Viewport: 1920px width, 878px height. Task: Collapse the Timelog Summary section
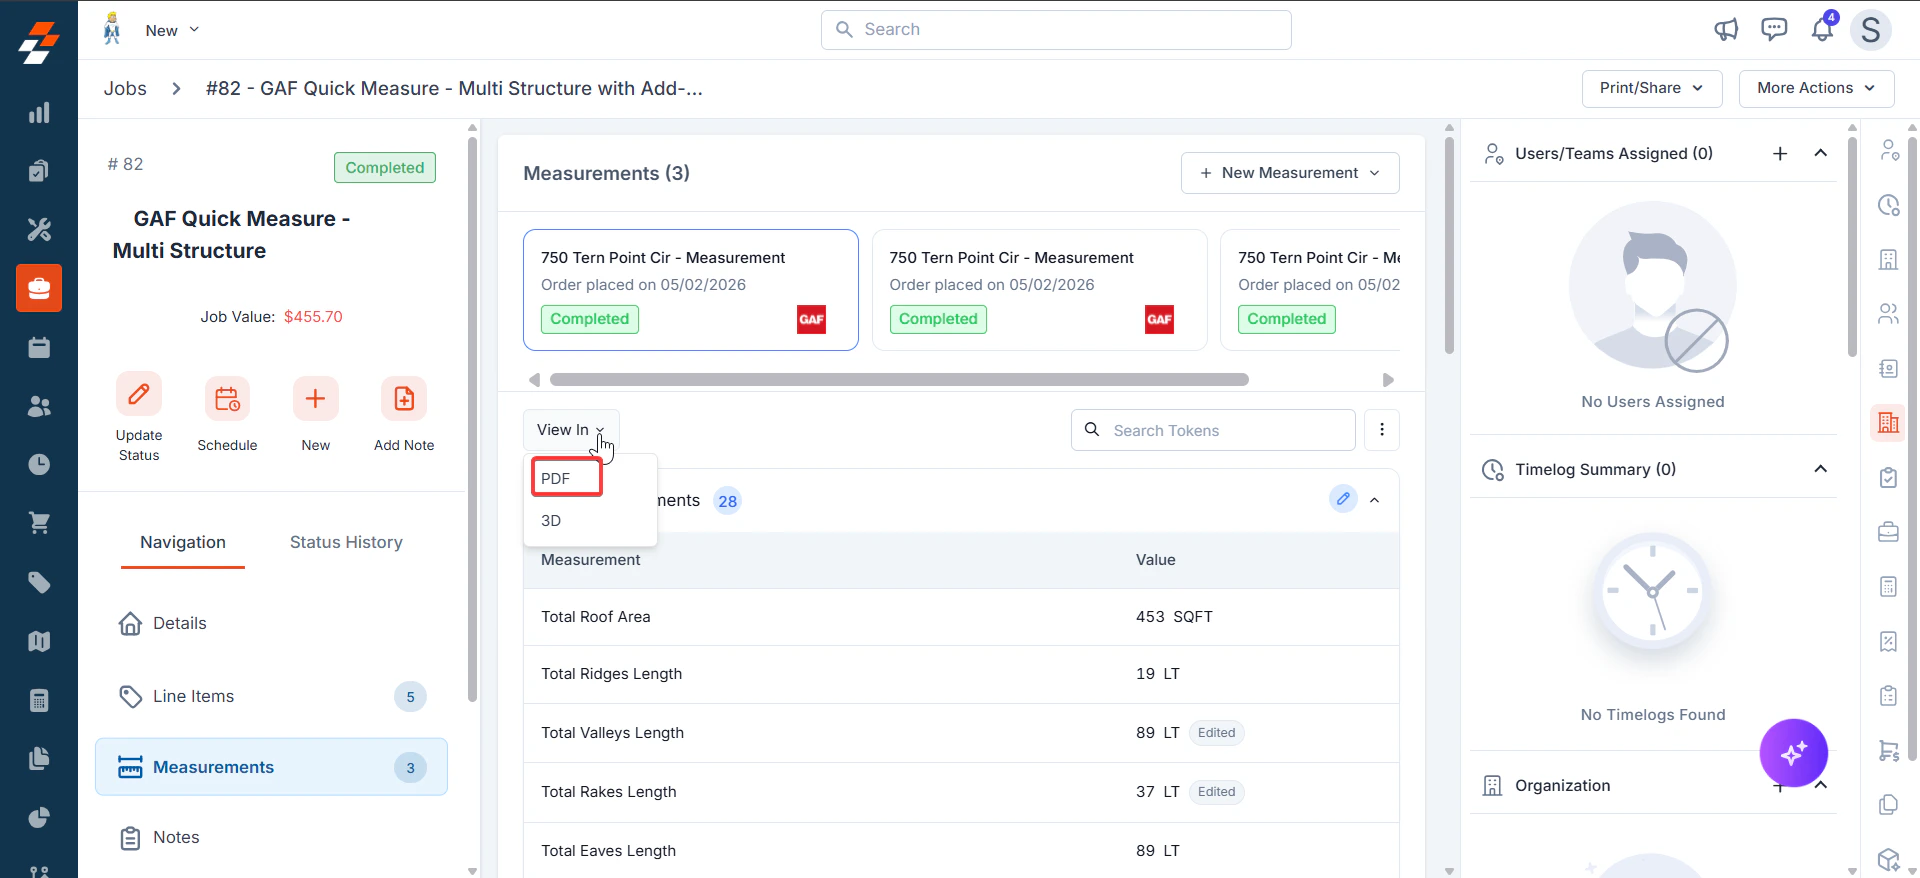click(x=1821, y=469)
